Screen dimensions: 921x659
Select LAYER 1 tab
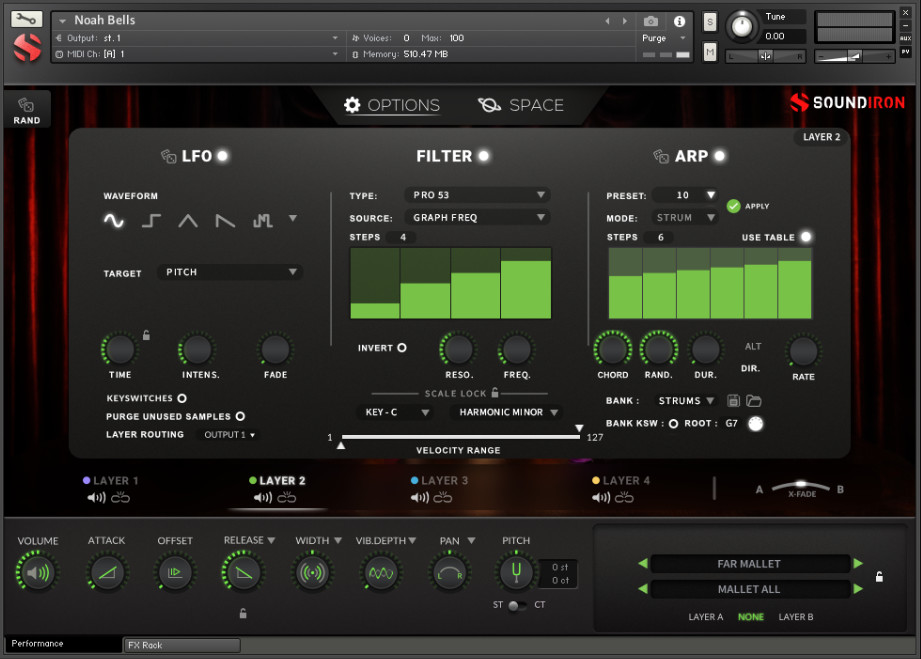[x=110, y=480]
